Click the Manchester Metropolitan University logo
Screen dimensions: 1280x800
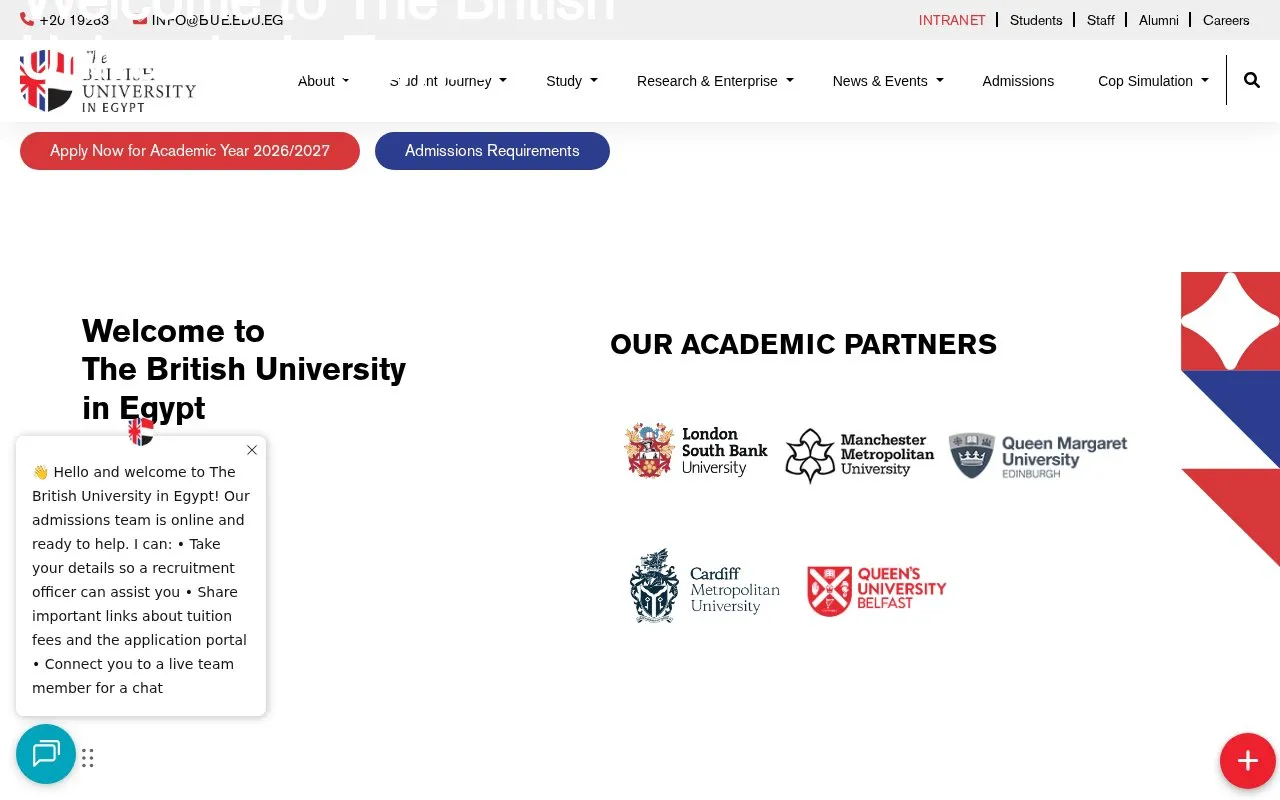(860, 455)
